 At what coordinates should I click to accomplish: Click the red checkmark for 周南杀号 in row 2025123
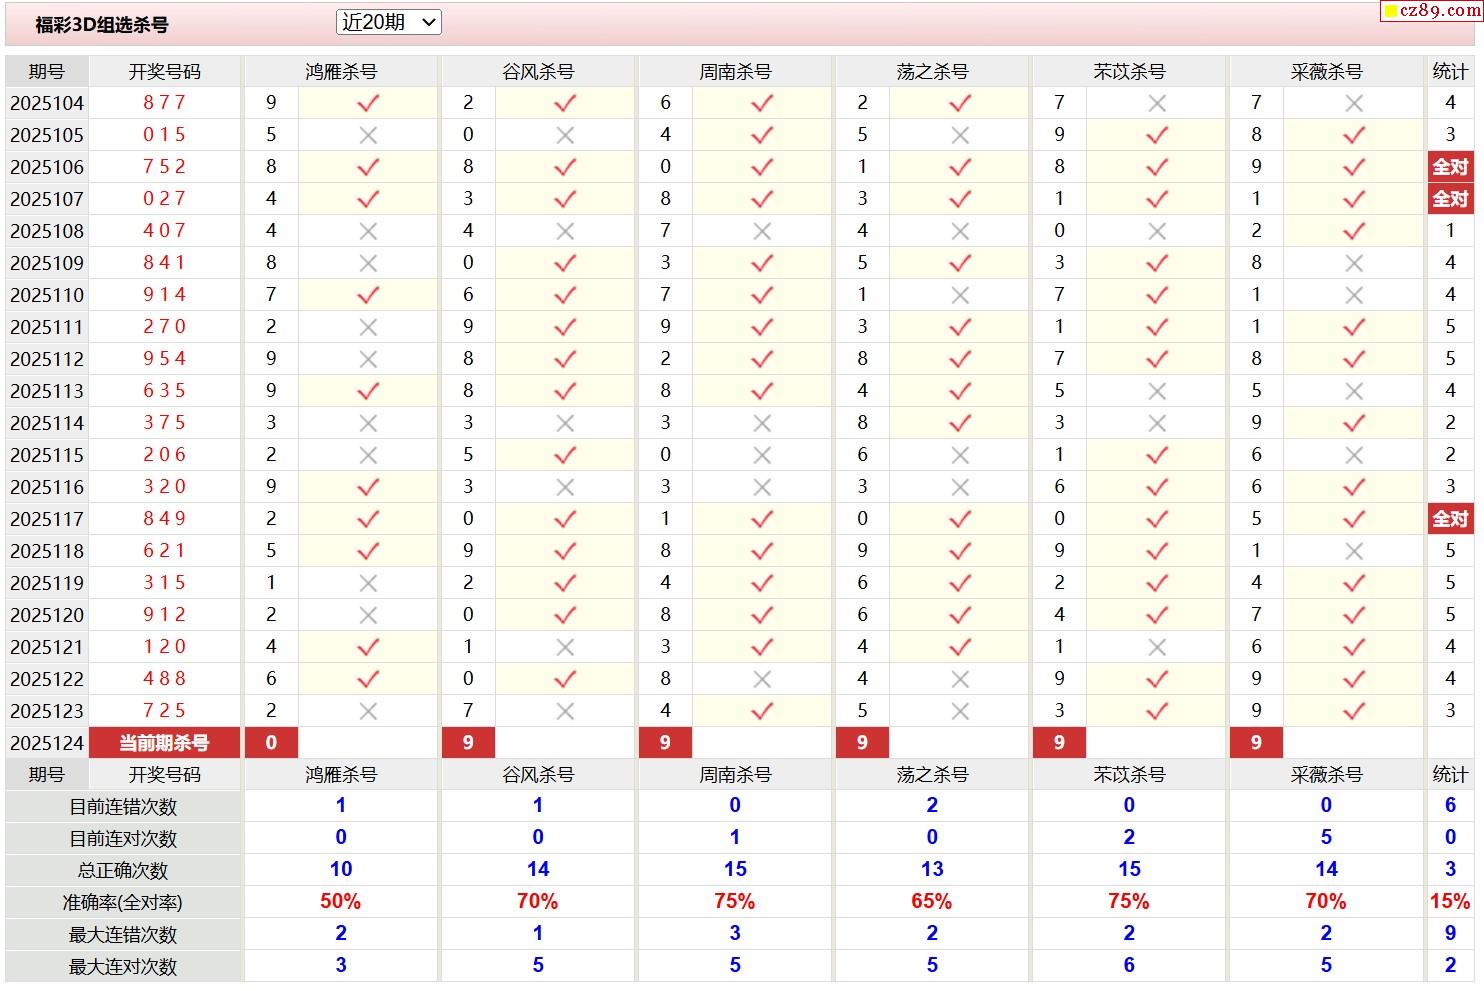click(762, 711)
